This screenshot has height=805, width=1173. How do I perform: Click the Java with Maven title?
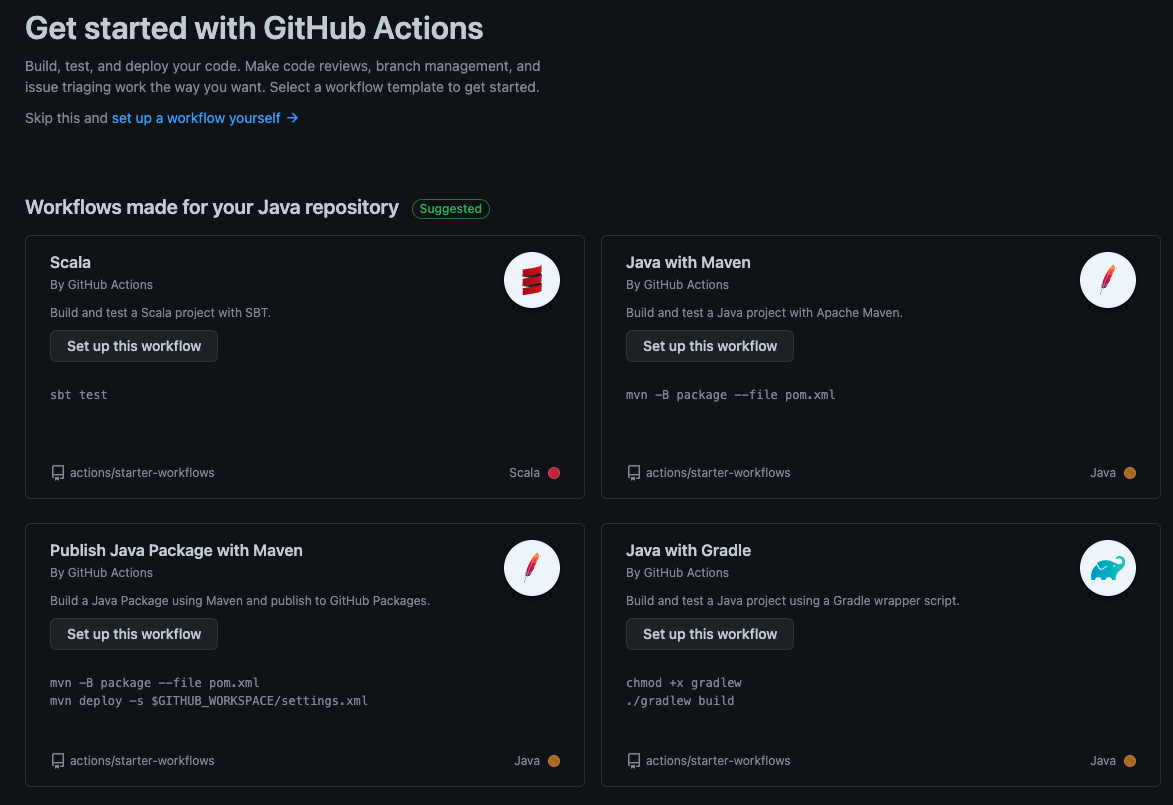coord(688,263)
